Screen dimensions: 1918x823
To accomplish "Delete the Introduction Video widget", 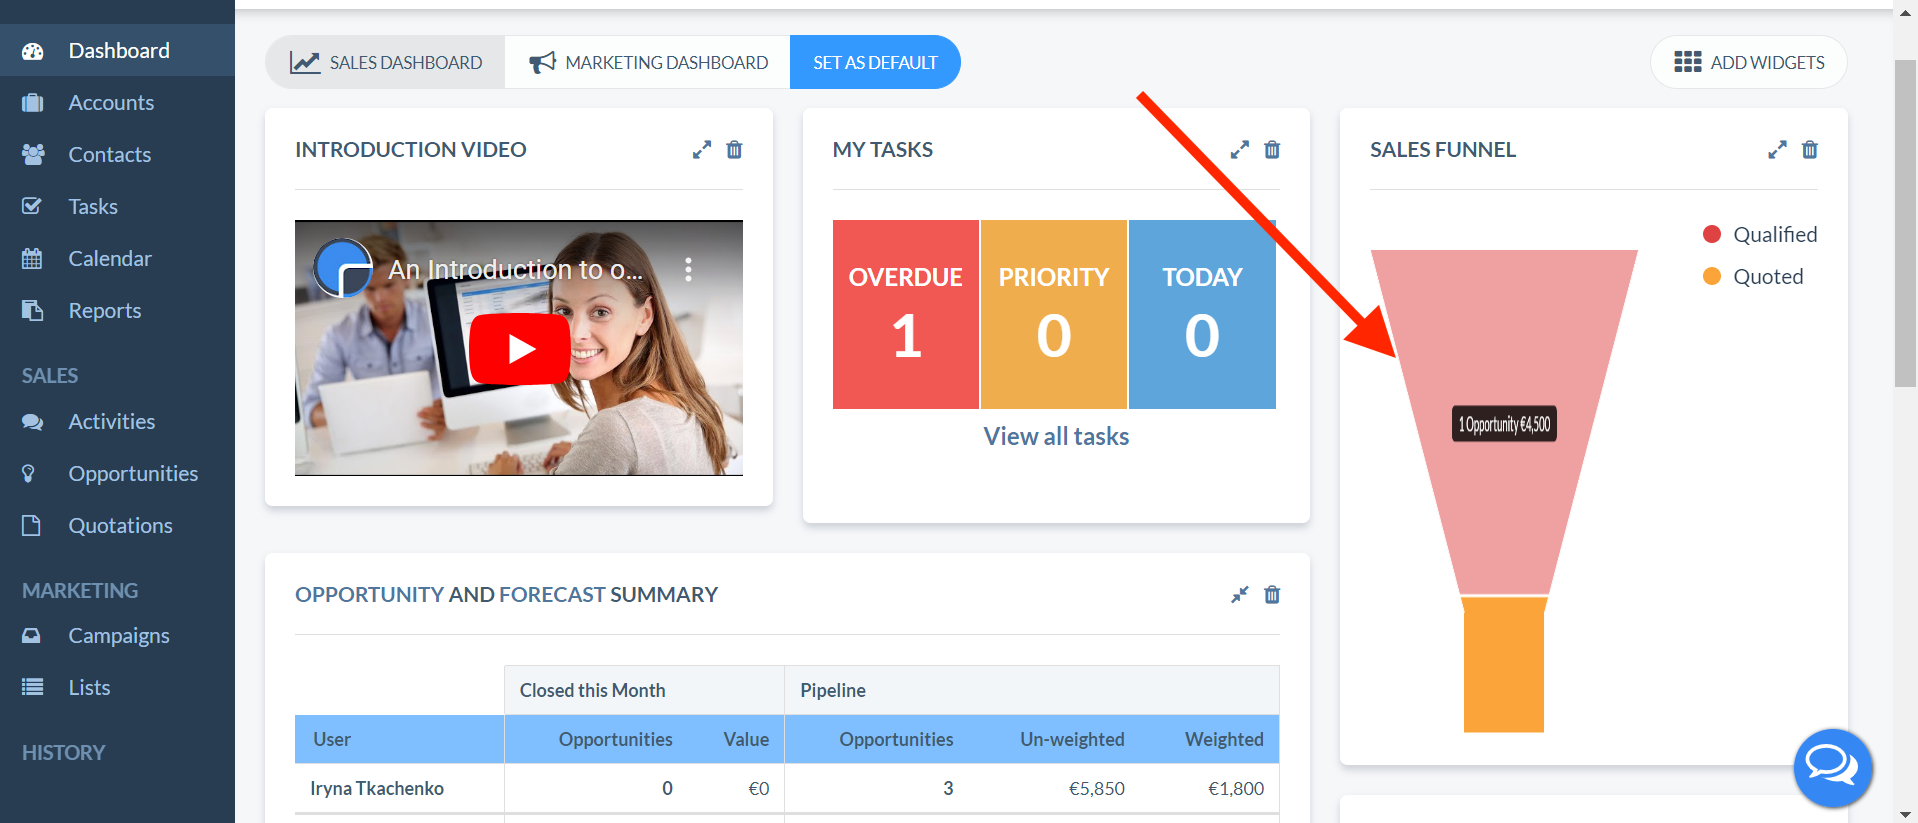I will tap(734, 150).
